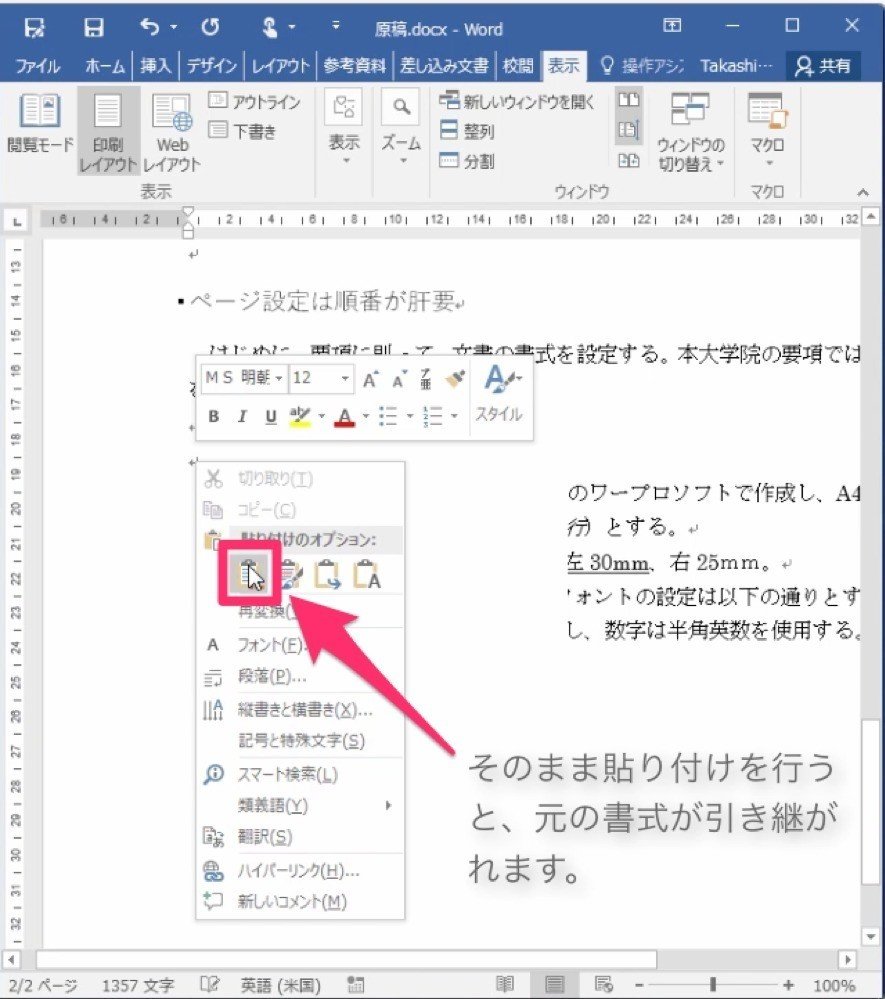Click the shrink font icon
Image resolution: width=885 pixels, height=999 pixels.
[399, 379]
